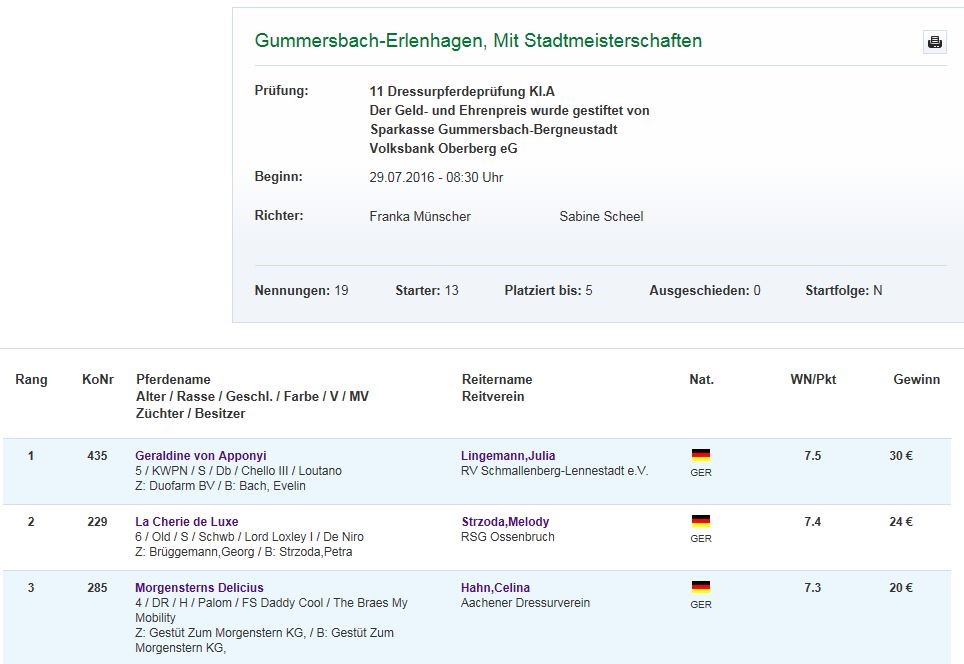Open the La Cherie de Luxe horse link
Image resolution: width=964 pixels, height=664 pixels.
coord(186,522)
